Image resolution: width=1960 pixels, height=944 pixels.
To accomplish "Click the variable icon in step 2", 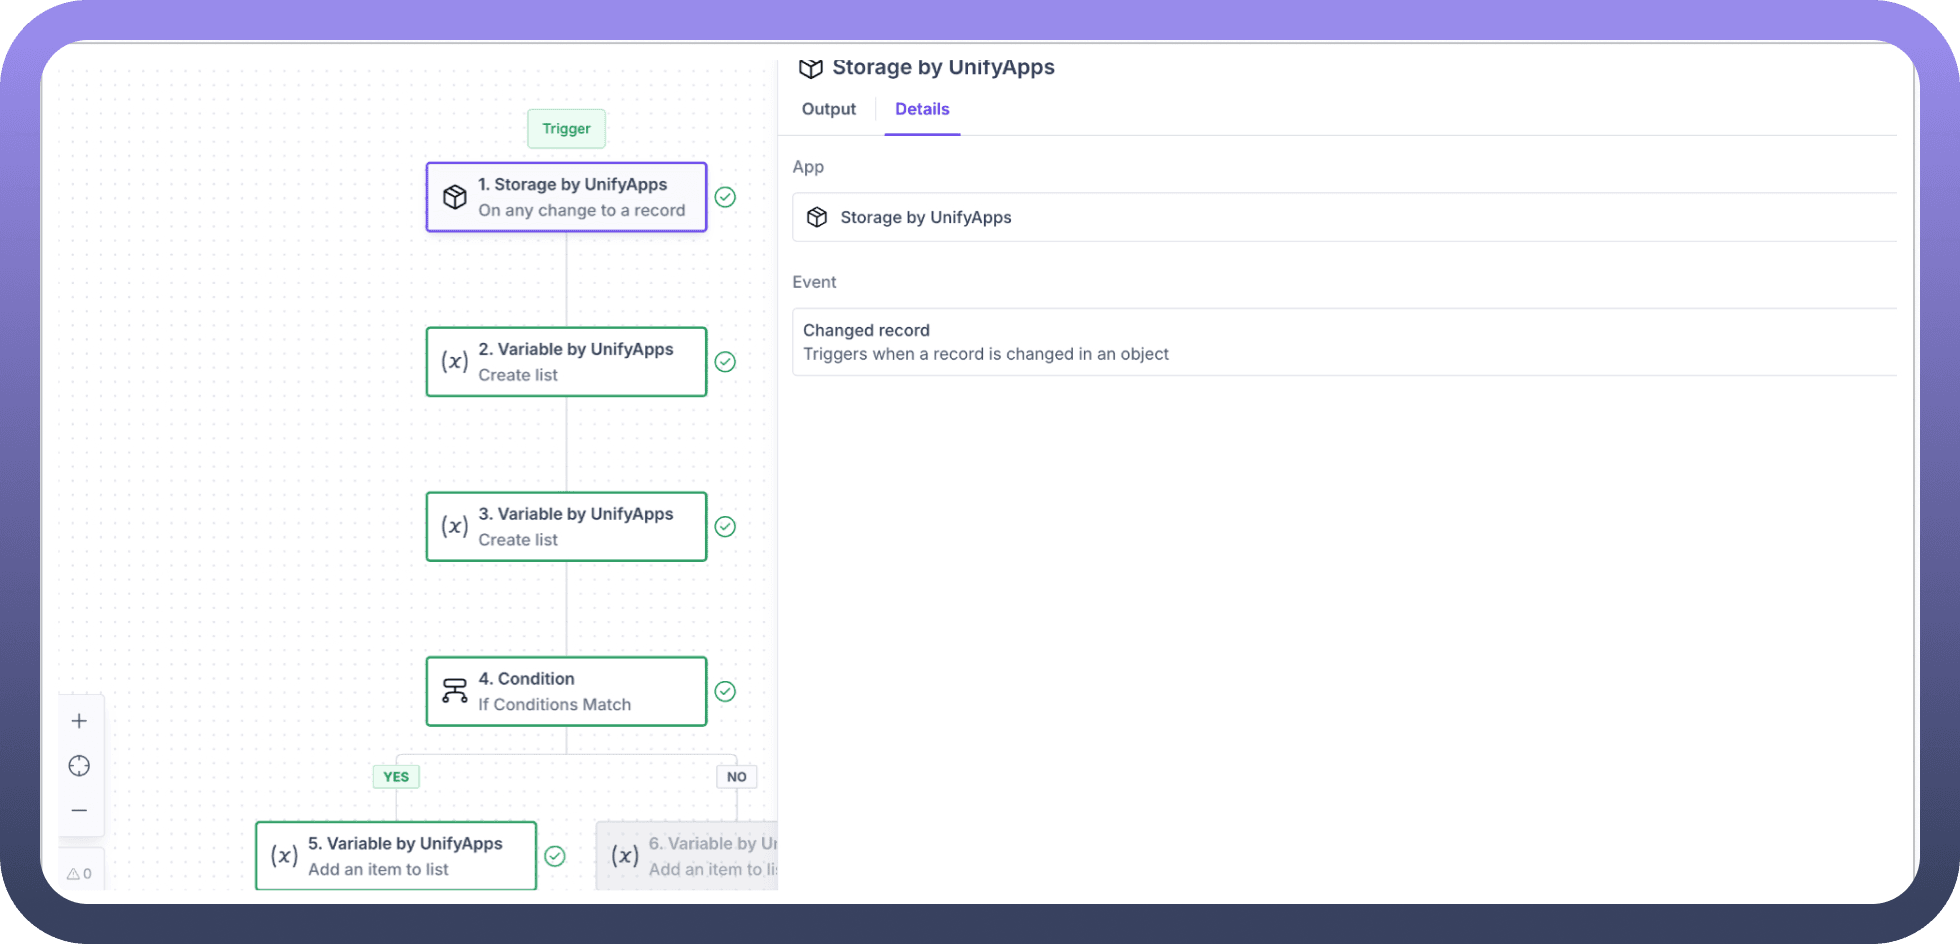I will 455,362.
